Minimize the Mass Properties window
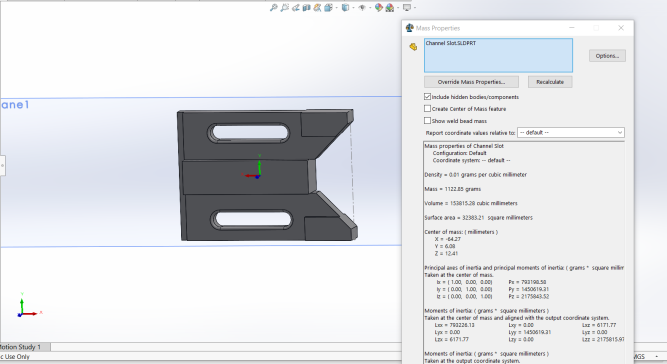 [572, 28]
